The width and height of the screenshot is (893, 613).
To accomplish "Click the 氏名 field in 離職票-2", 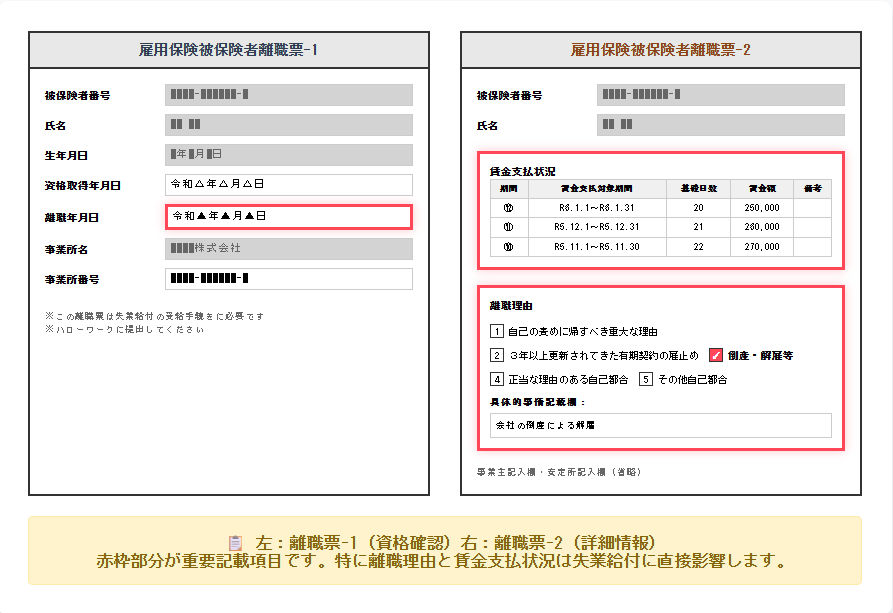I will coord(720,125).
